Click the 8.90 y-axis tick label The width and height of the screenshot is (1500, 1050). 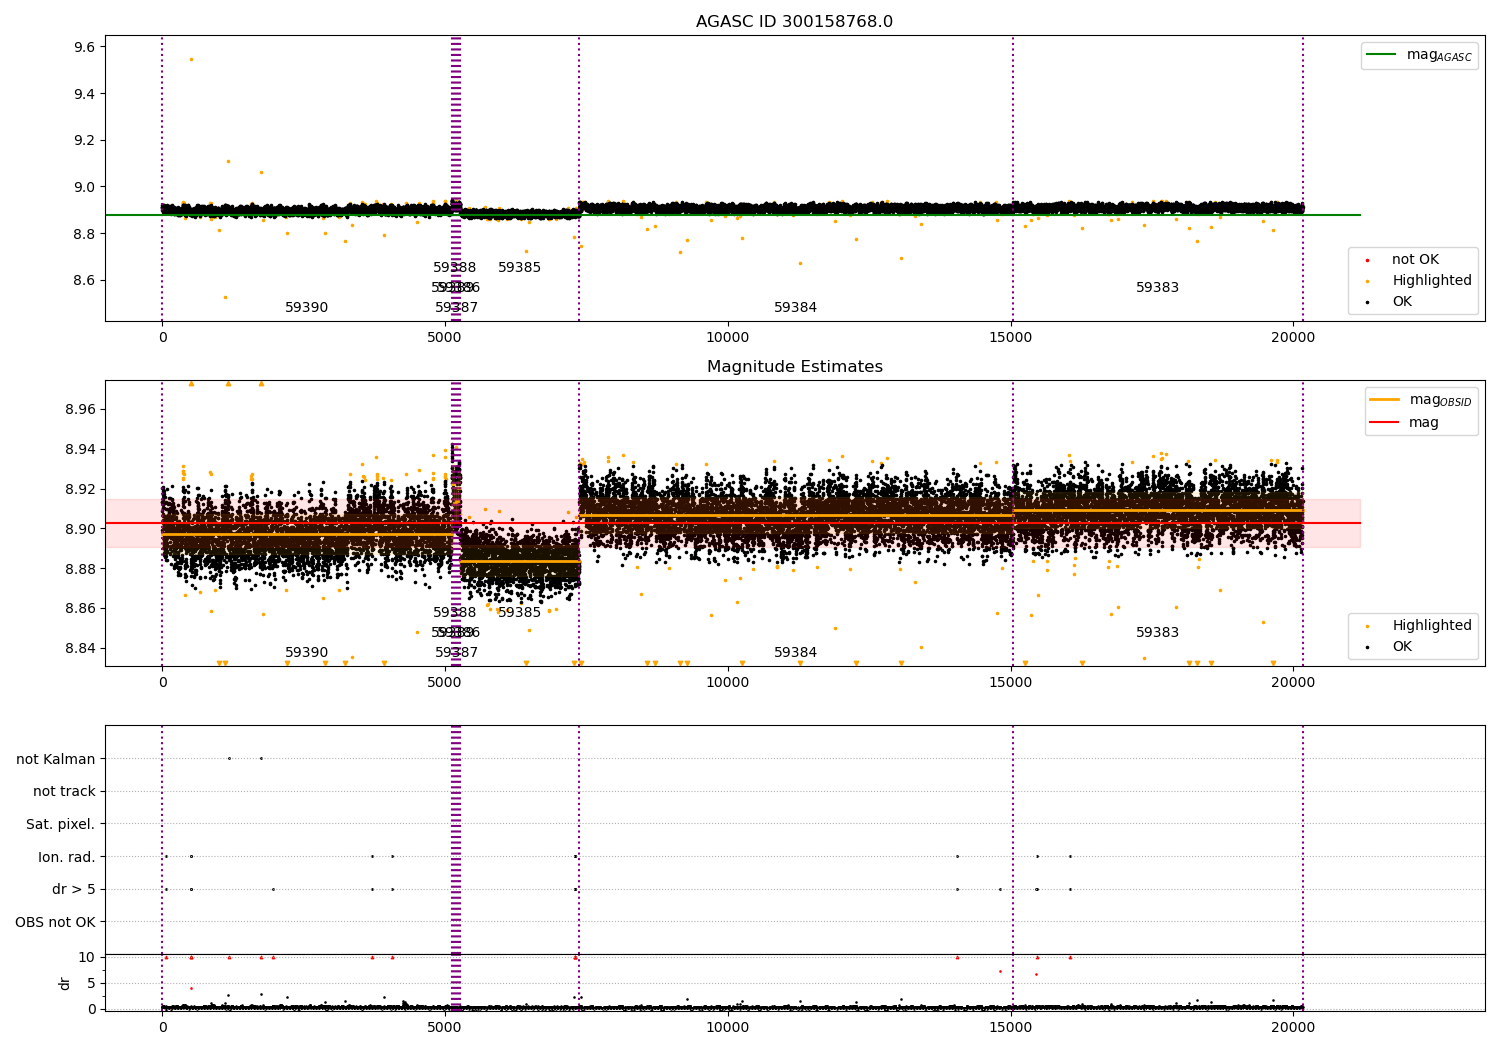[81, 529]
